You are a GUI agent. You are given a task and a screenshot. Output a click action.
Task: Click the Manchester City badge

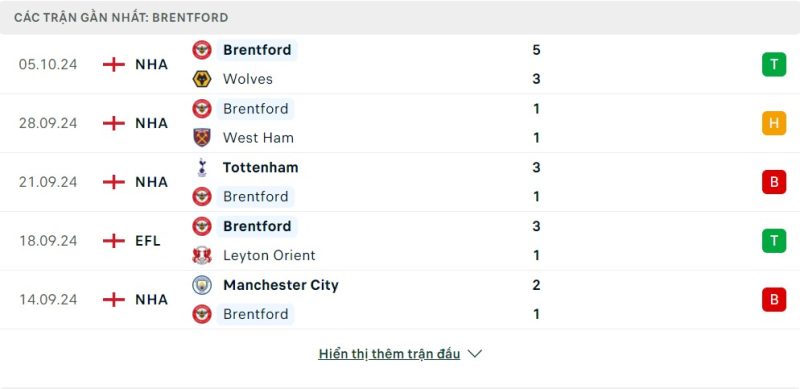pos(202,285)
